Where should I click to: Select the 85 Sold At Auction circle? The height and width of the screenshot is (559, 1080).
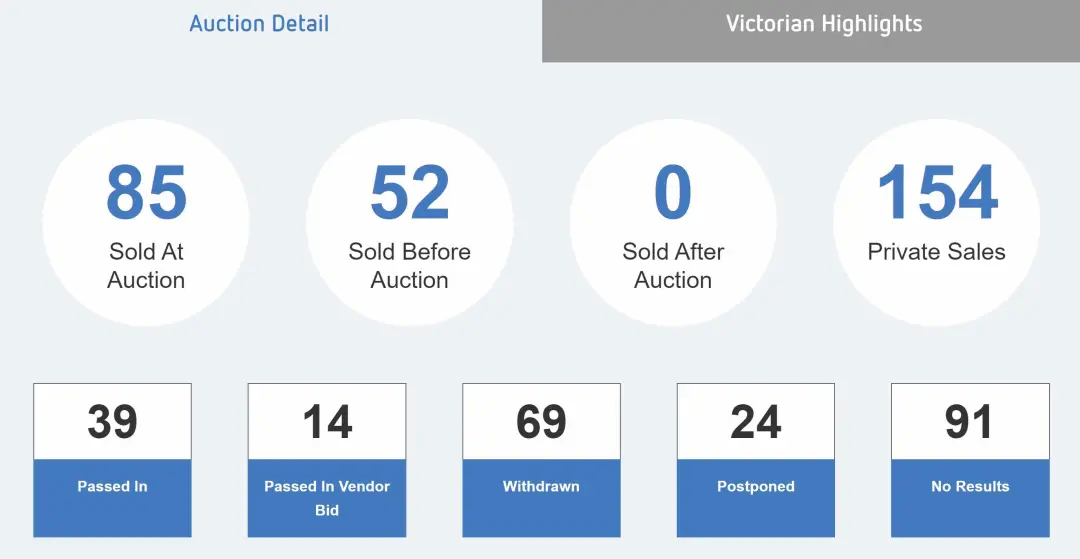tap(146, 222)
